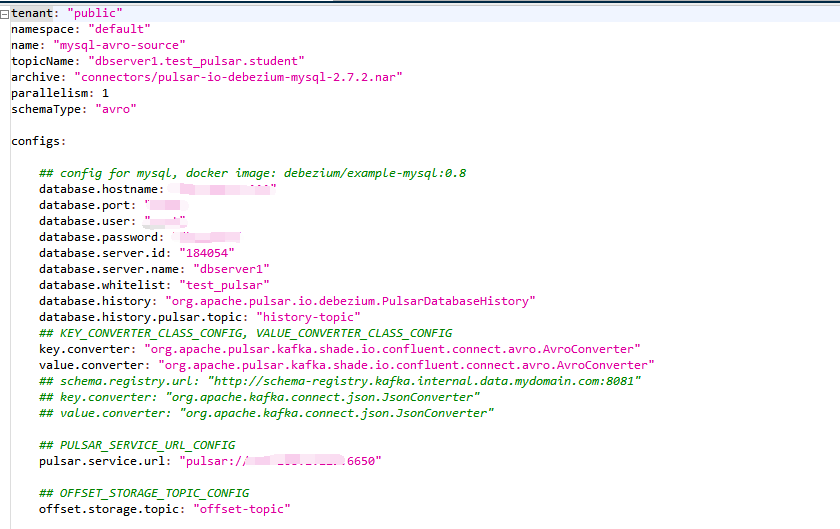Select the "history-topic" value

click(x=308, y=317)
